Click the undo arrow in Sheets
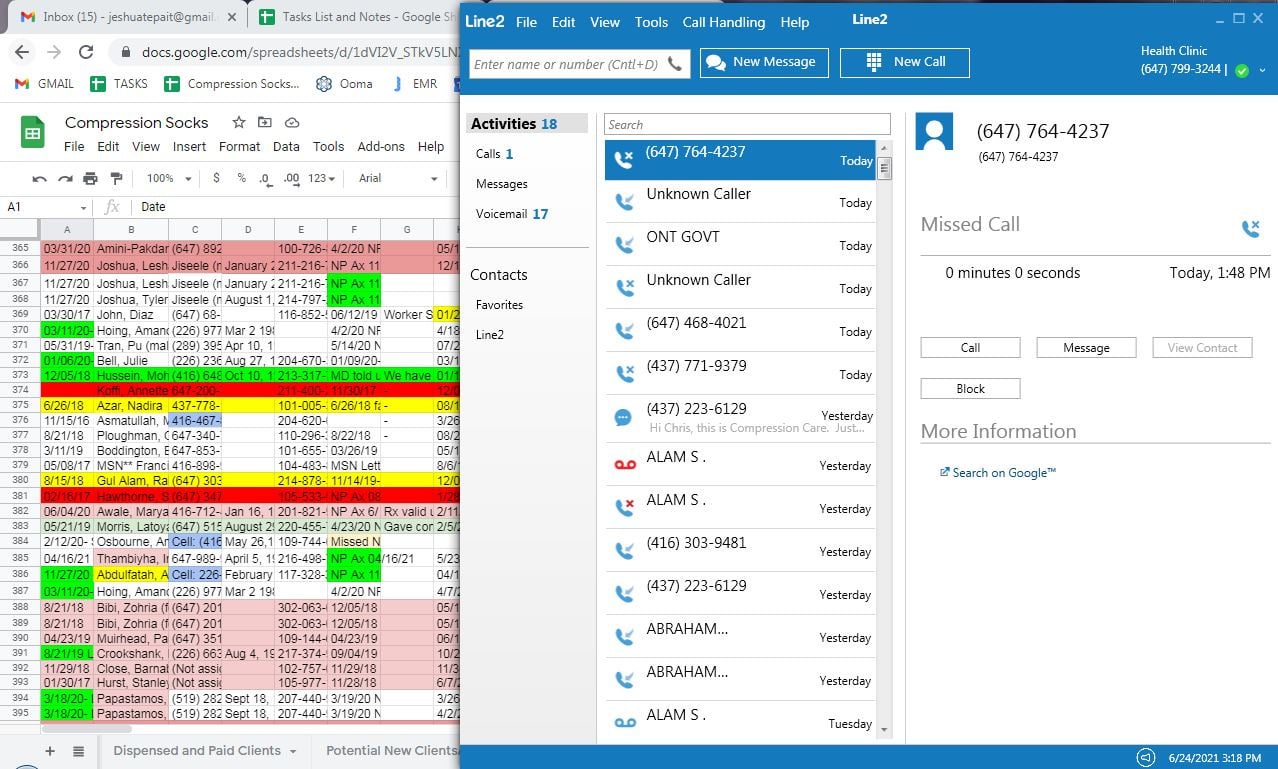 tap(40, 178)
